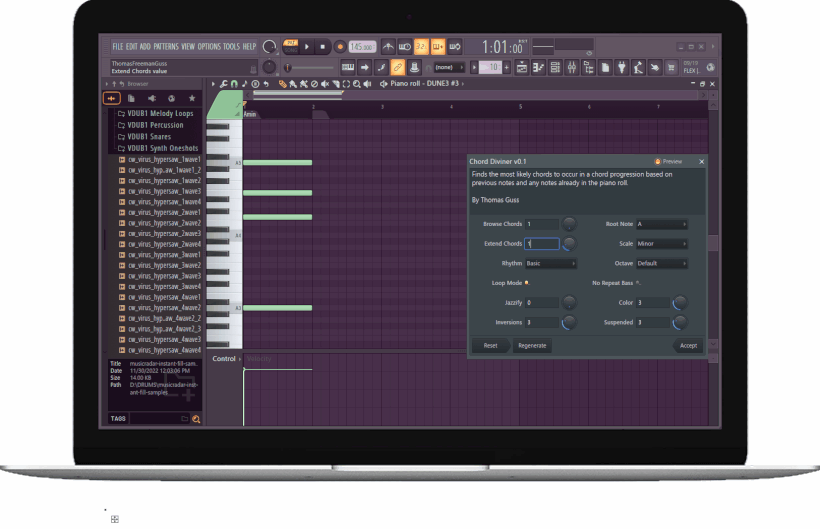The height and width of the screenshot is (529, 820).
Task: Click the Regenerate button
Action: point(532,345)
